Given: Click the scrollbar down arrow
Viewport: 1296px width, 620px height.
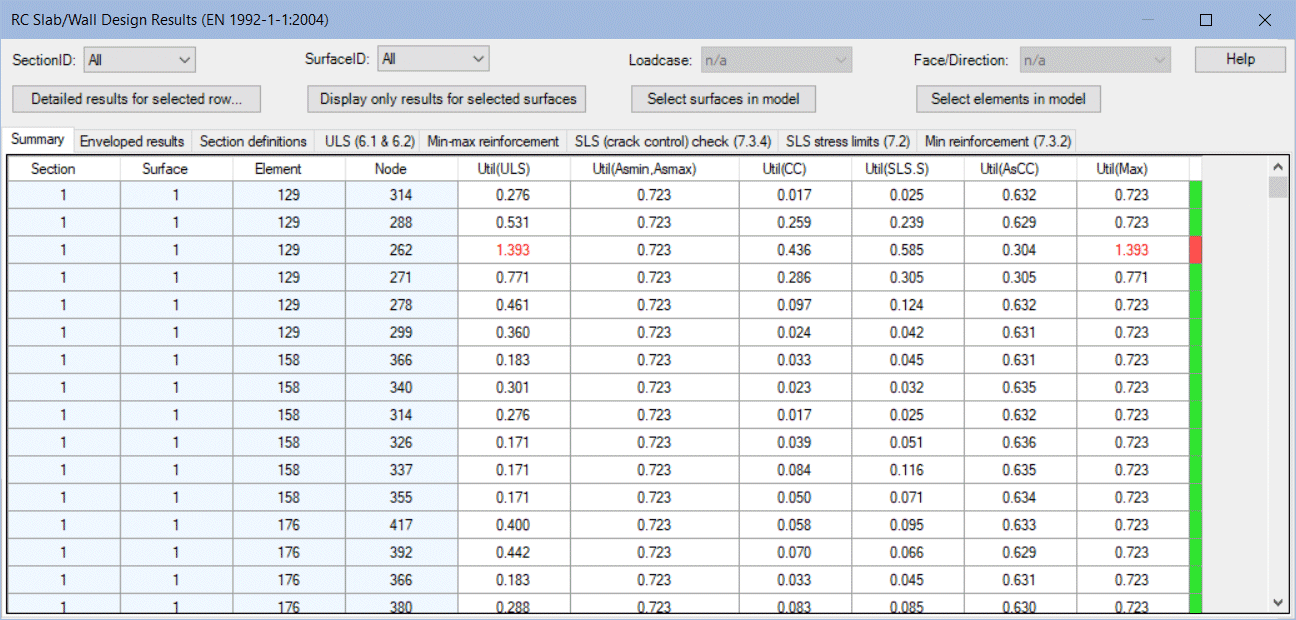Looking at the screenshot, I should tap(1276, 602).
